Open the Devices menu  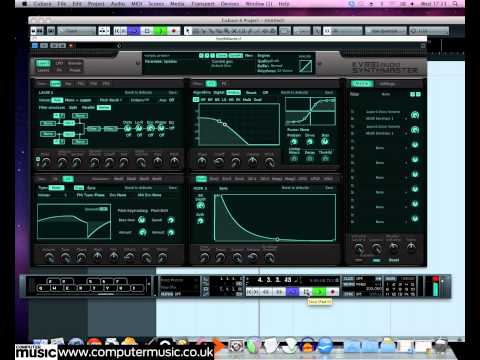click(230, 4)
